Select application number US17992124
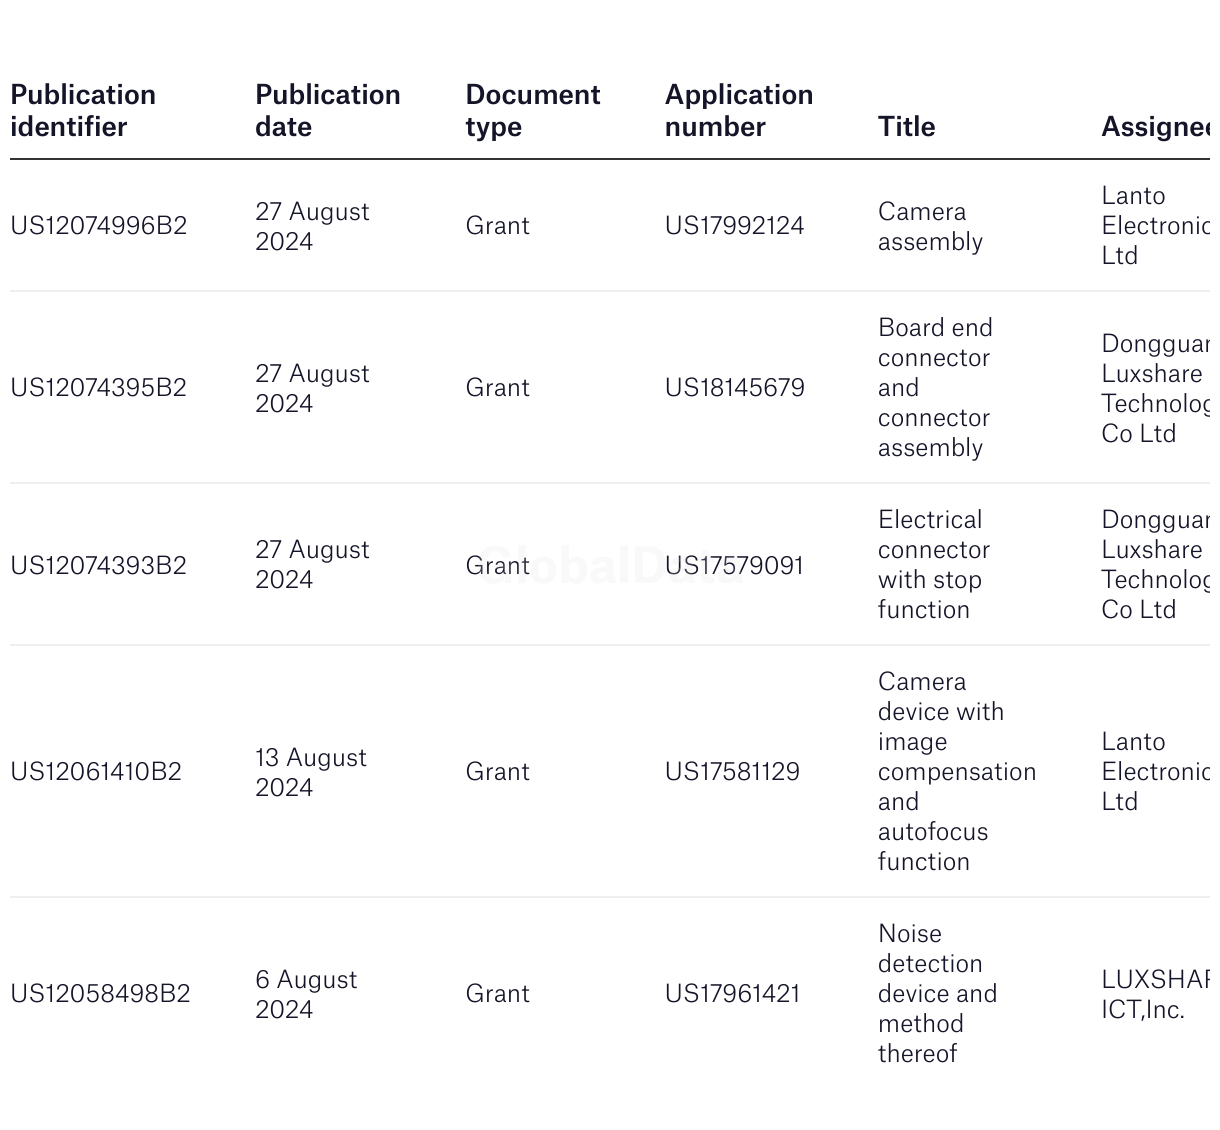Viewport: 1220px width, 1130px height. 734,226
